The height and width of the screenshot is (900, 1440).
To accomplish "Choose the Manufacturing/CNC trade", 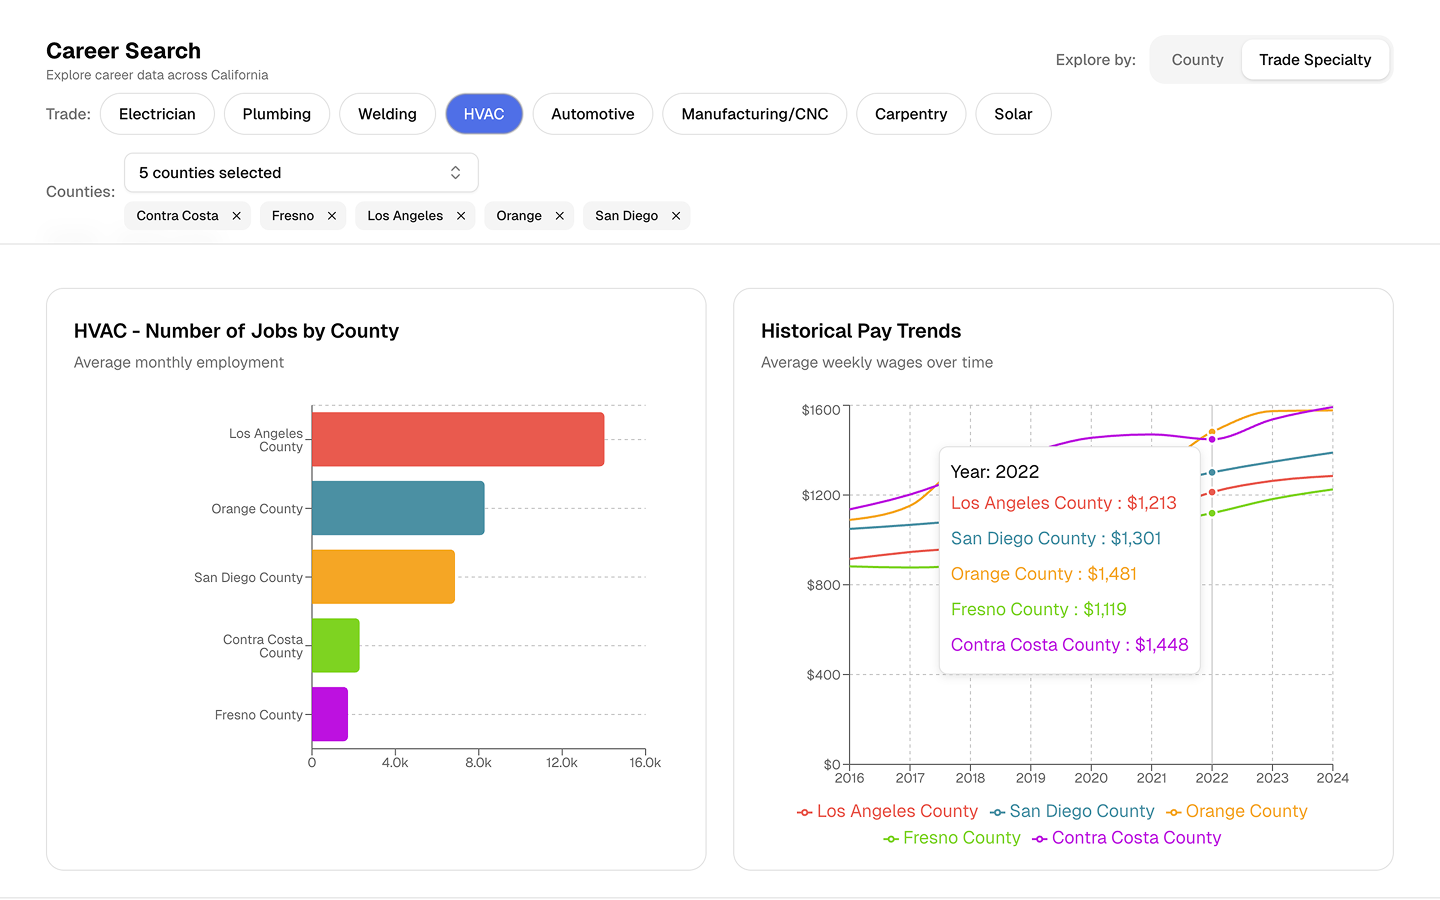I will (x=754, y=113).
